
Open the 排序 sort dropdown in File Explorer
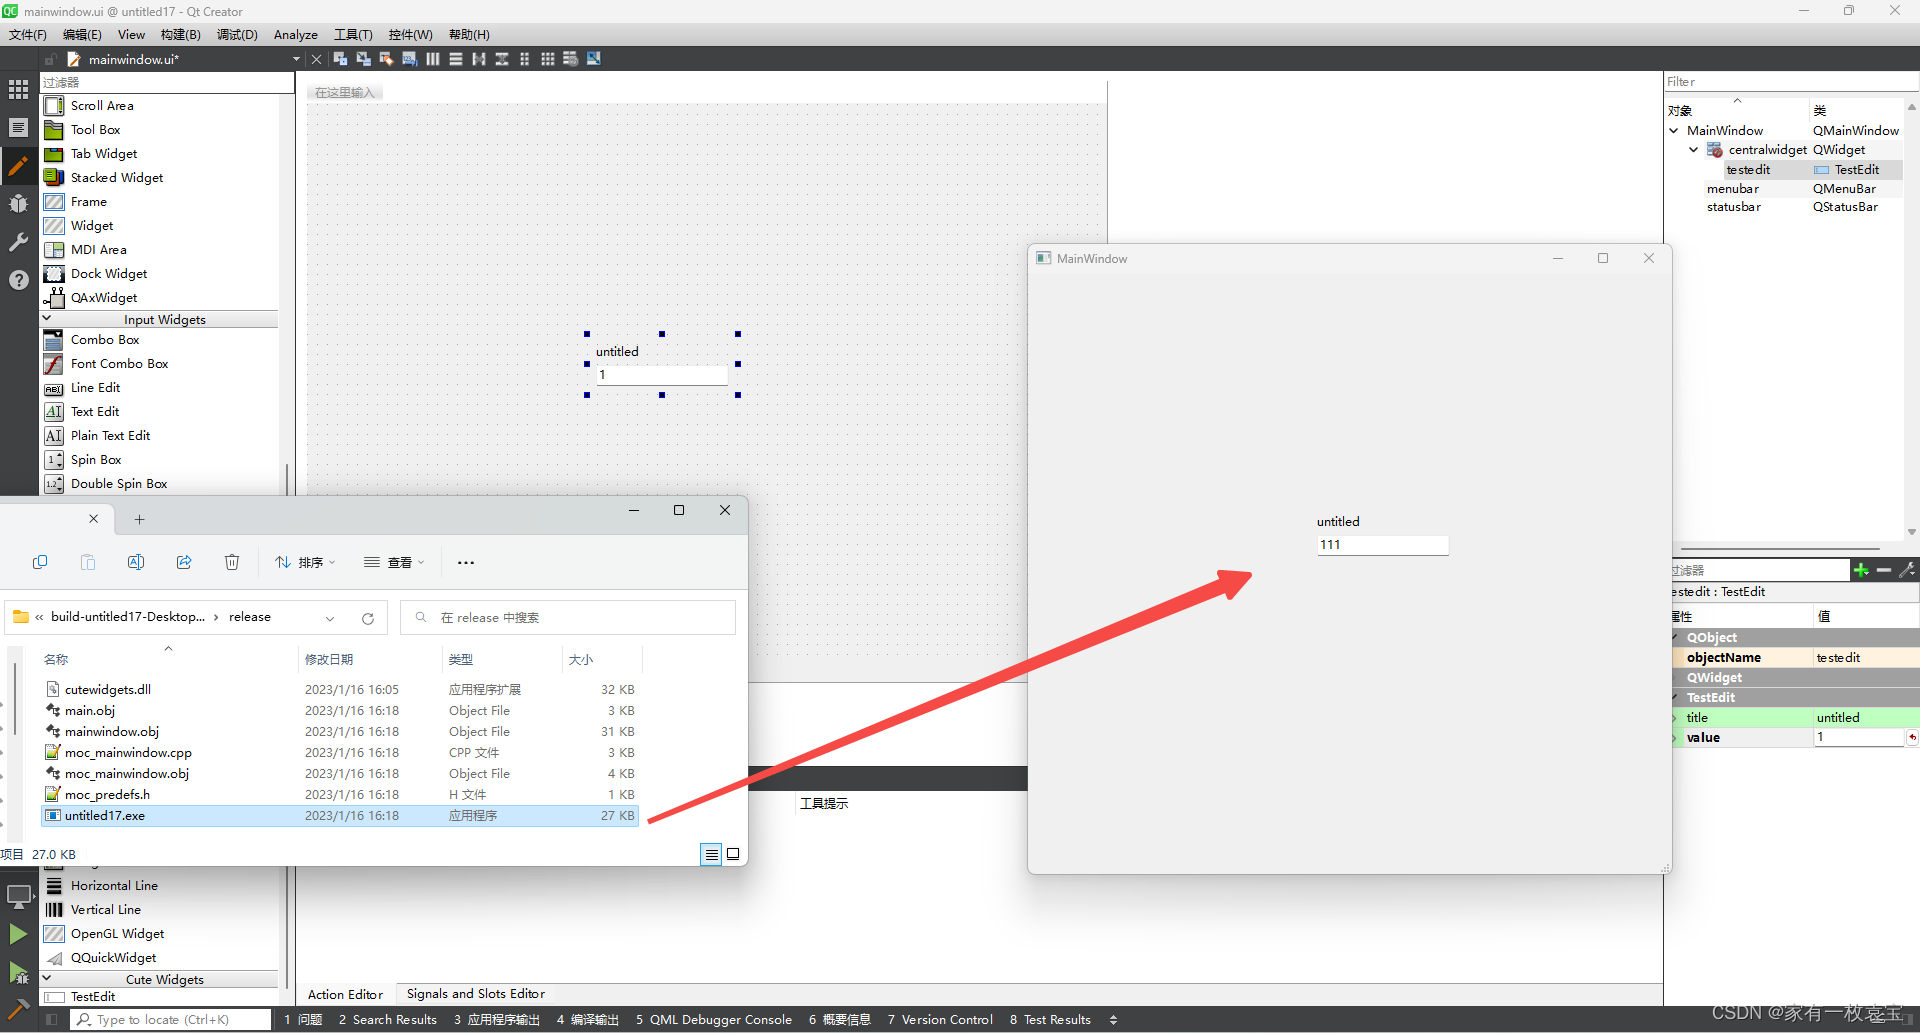point(305,562)
